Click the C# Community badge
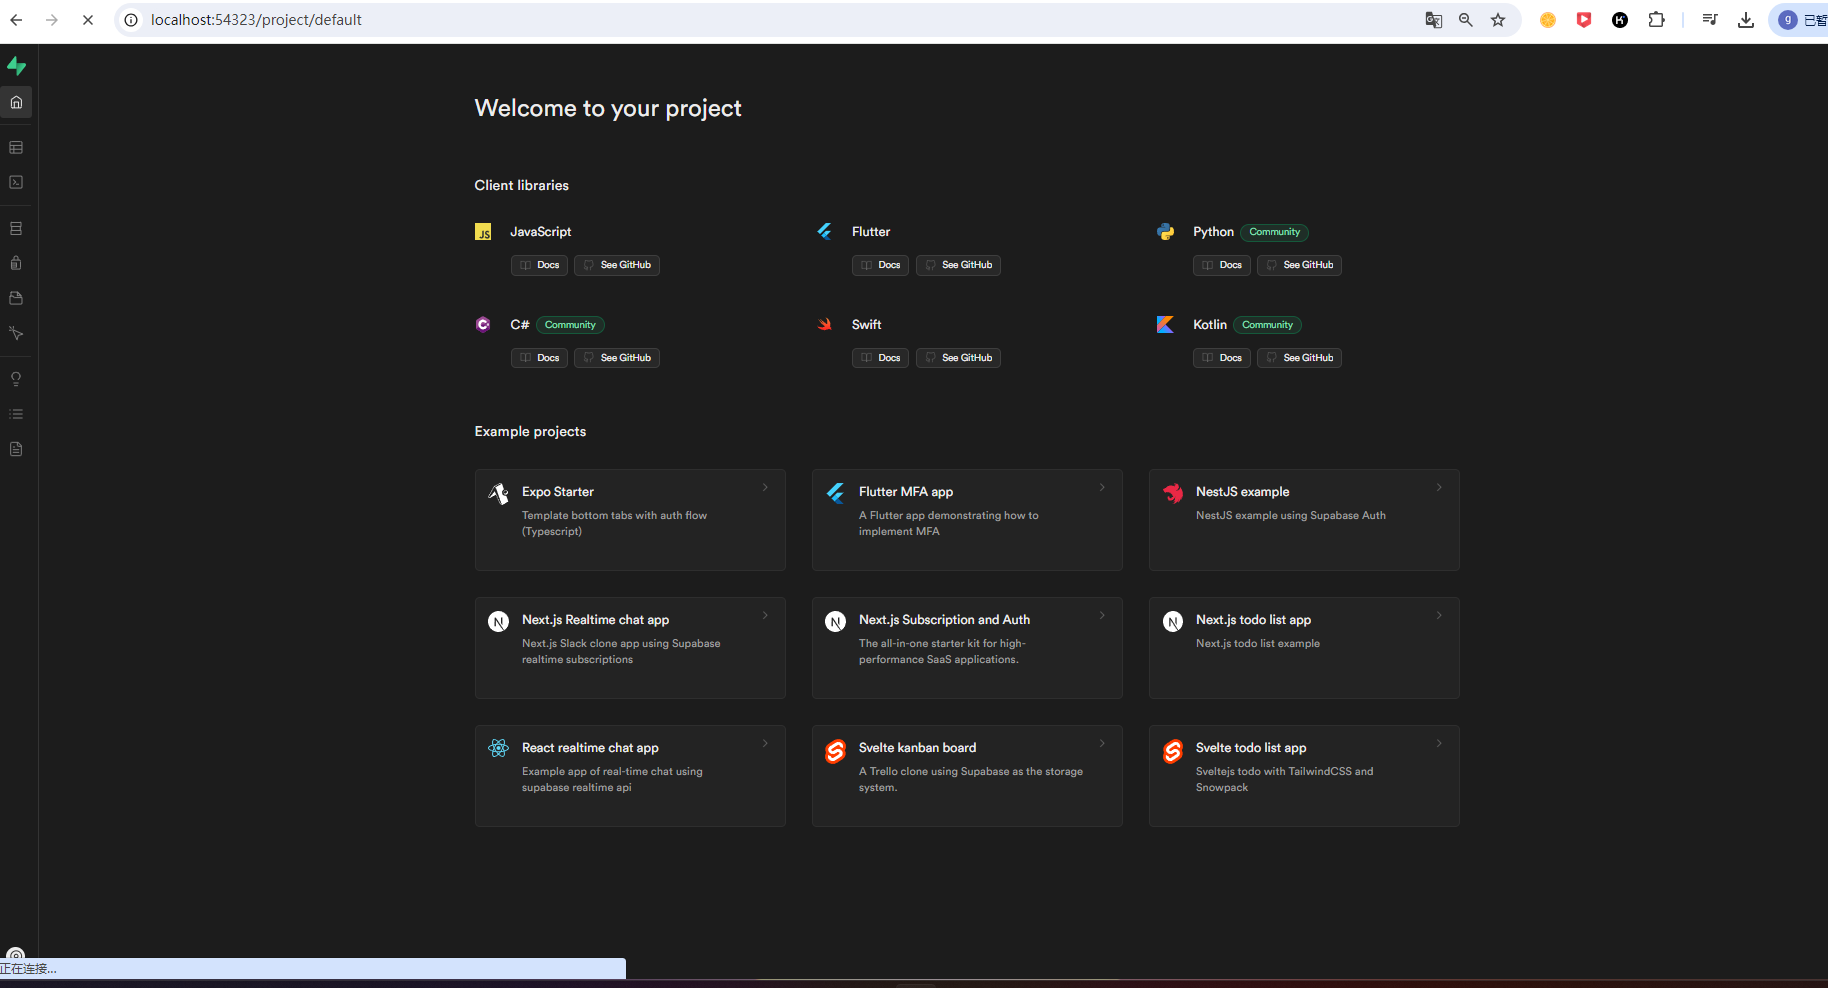 click(570, 325)
